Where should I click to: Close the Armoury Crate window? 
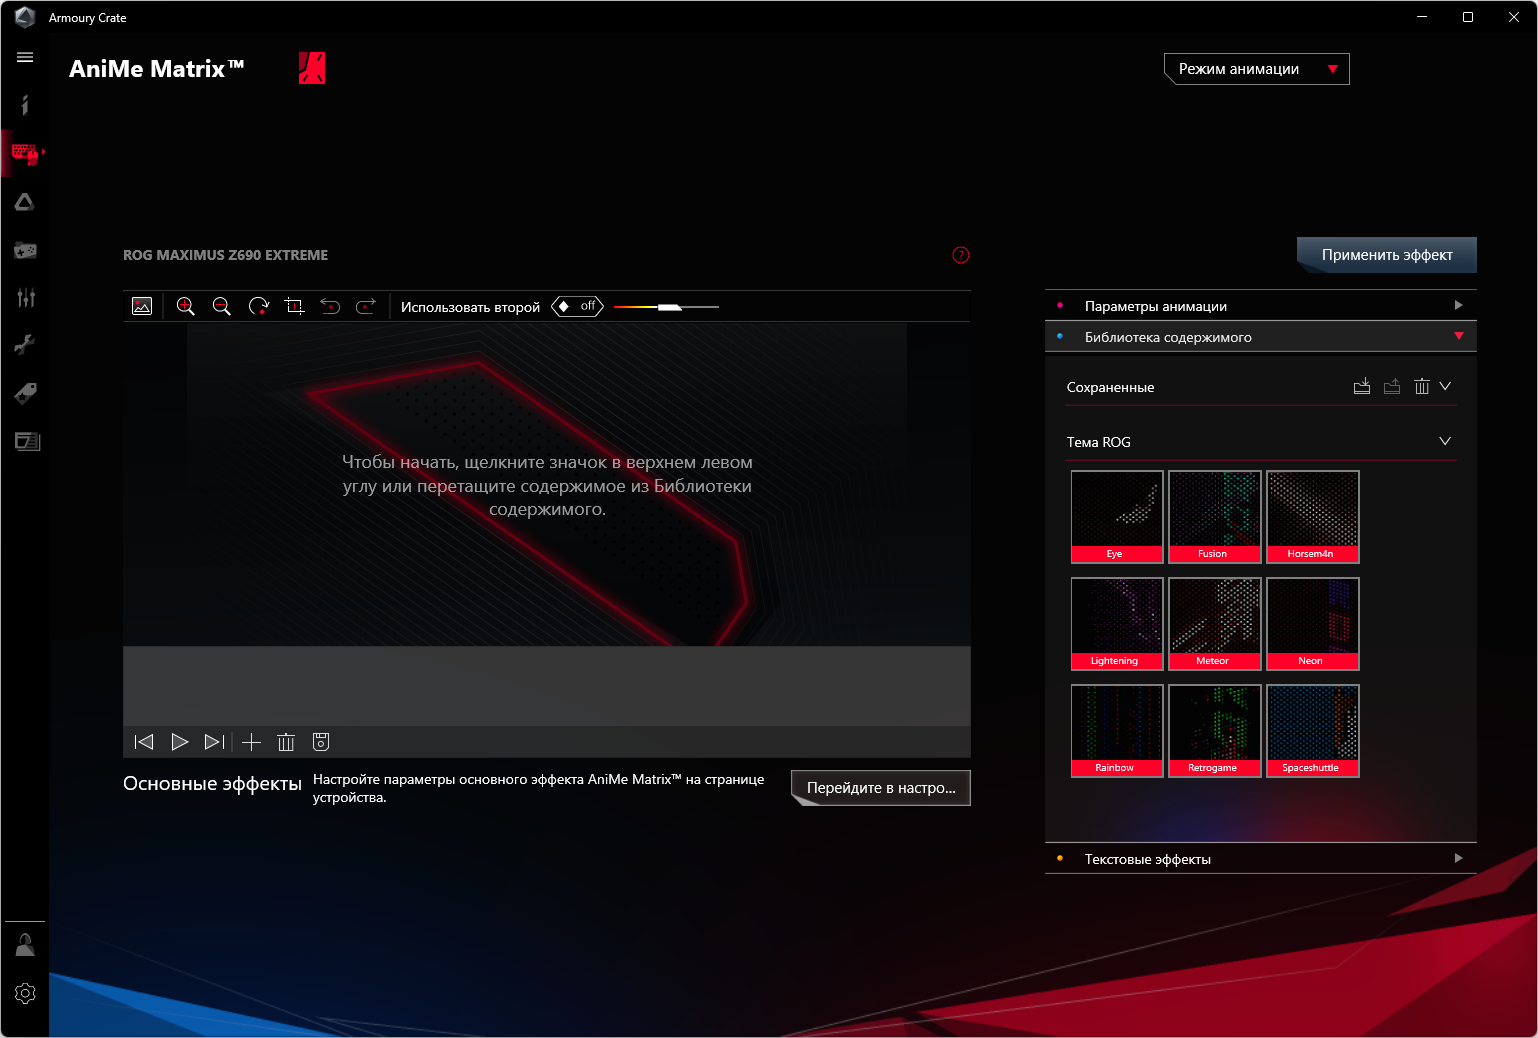[1514, 17]
